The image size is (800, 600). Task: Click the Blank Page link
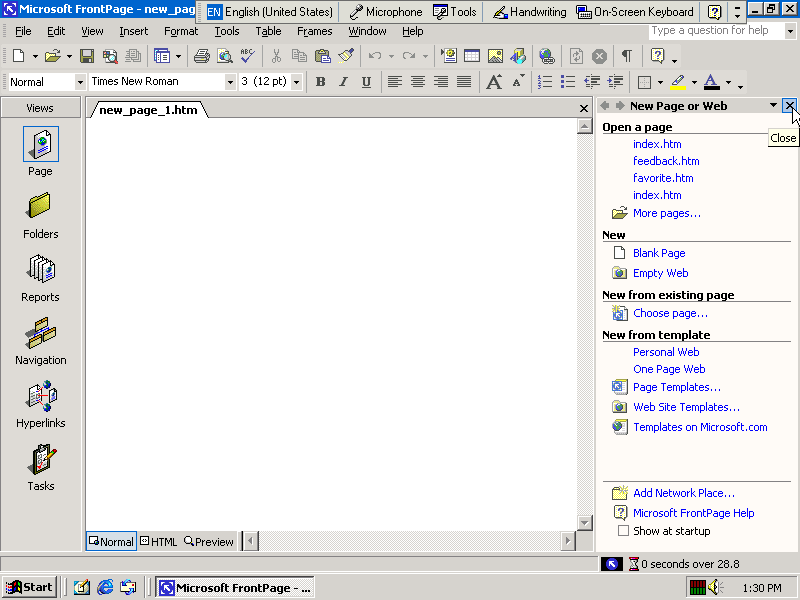coord(659,253)
